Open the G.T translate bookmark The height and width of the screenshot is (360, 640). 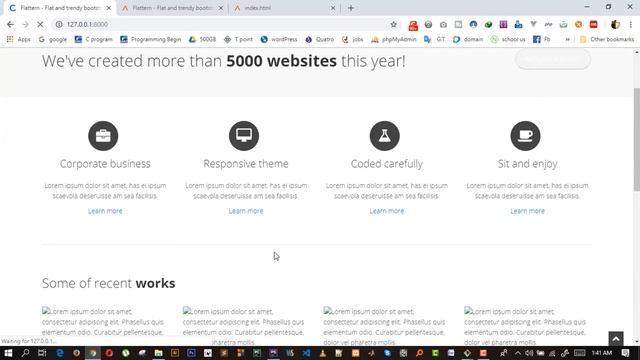pyautogui.click(x=434, y=39)
